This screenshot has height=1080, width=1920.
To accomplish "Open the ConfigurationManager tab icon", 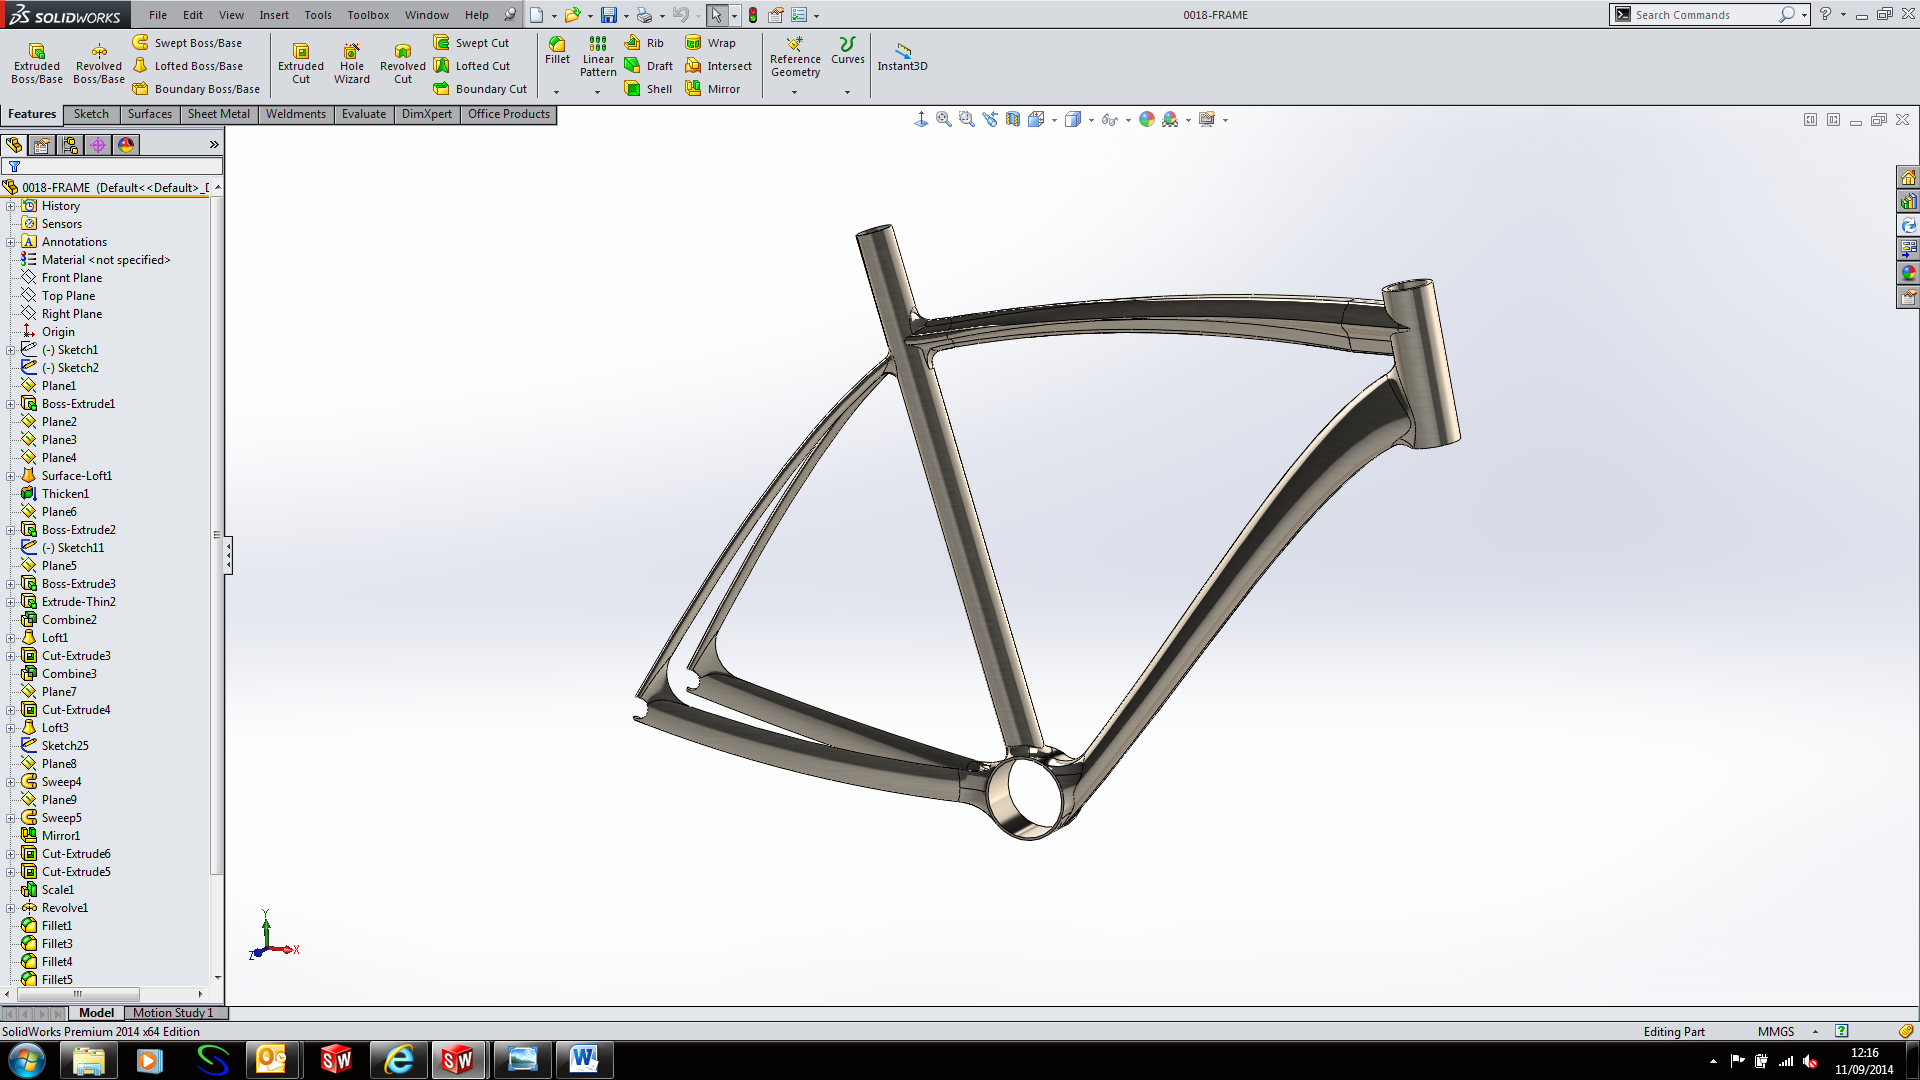I will pos(70,145).
